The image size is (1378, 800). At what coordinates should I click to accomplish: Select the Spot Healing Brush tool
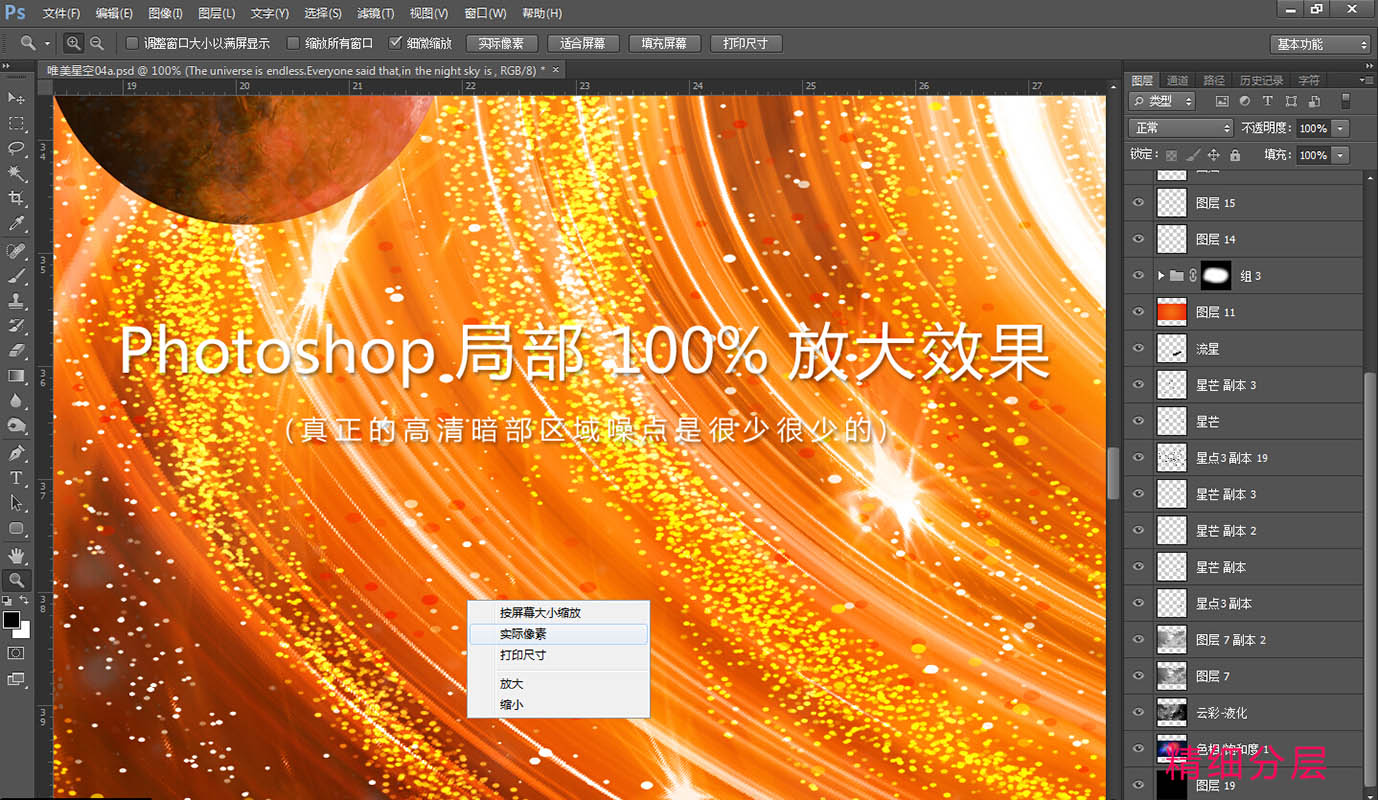coord(16,251)
